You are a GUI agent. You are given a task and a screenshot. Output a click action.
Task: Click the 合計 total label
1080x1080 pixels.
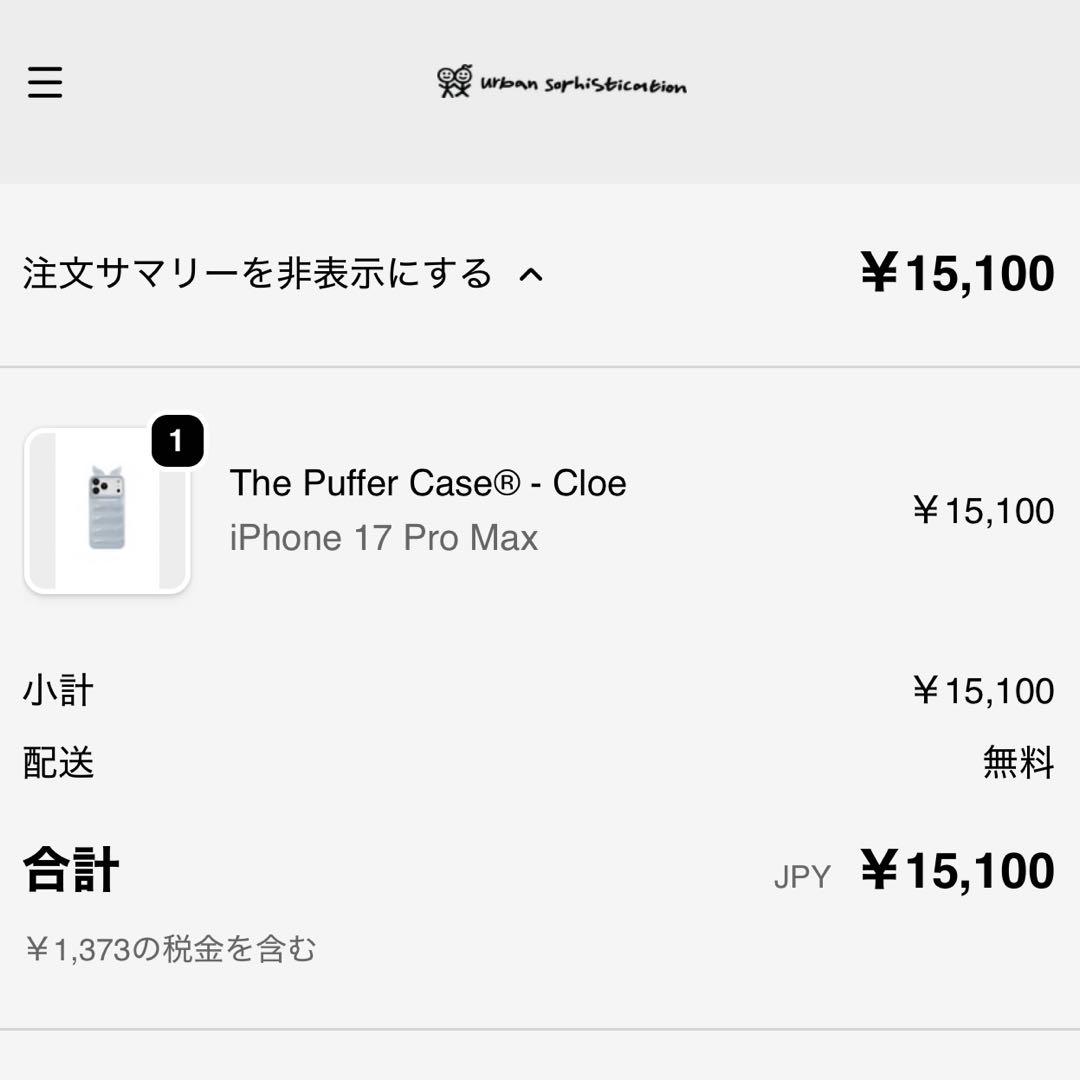(x=71, y=870)
